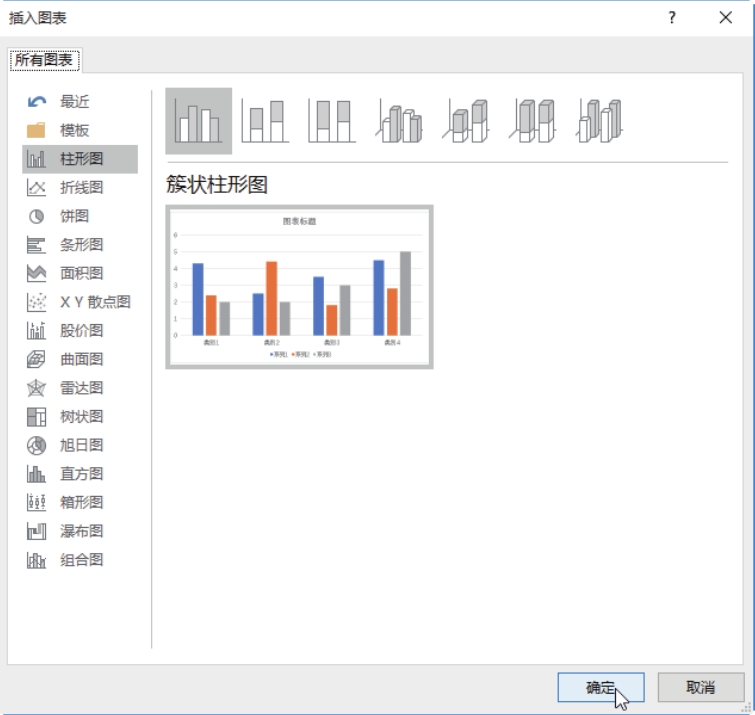The width and height of the screenshot is (755, 715).
Task: Select the 面积图 label text
Action: click(x=81, y=273)
